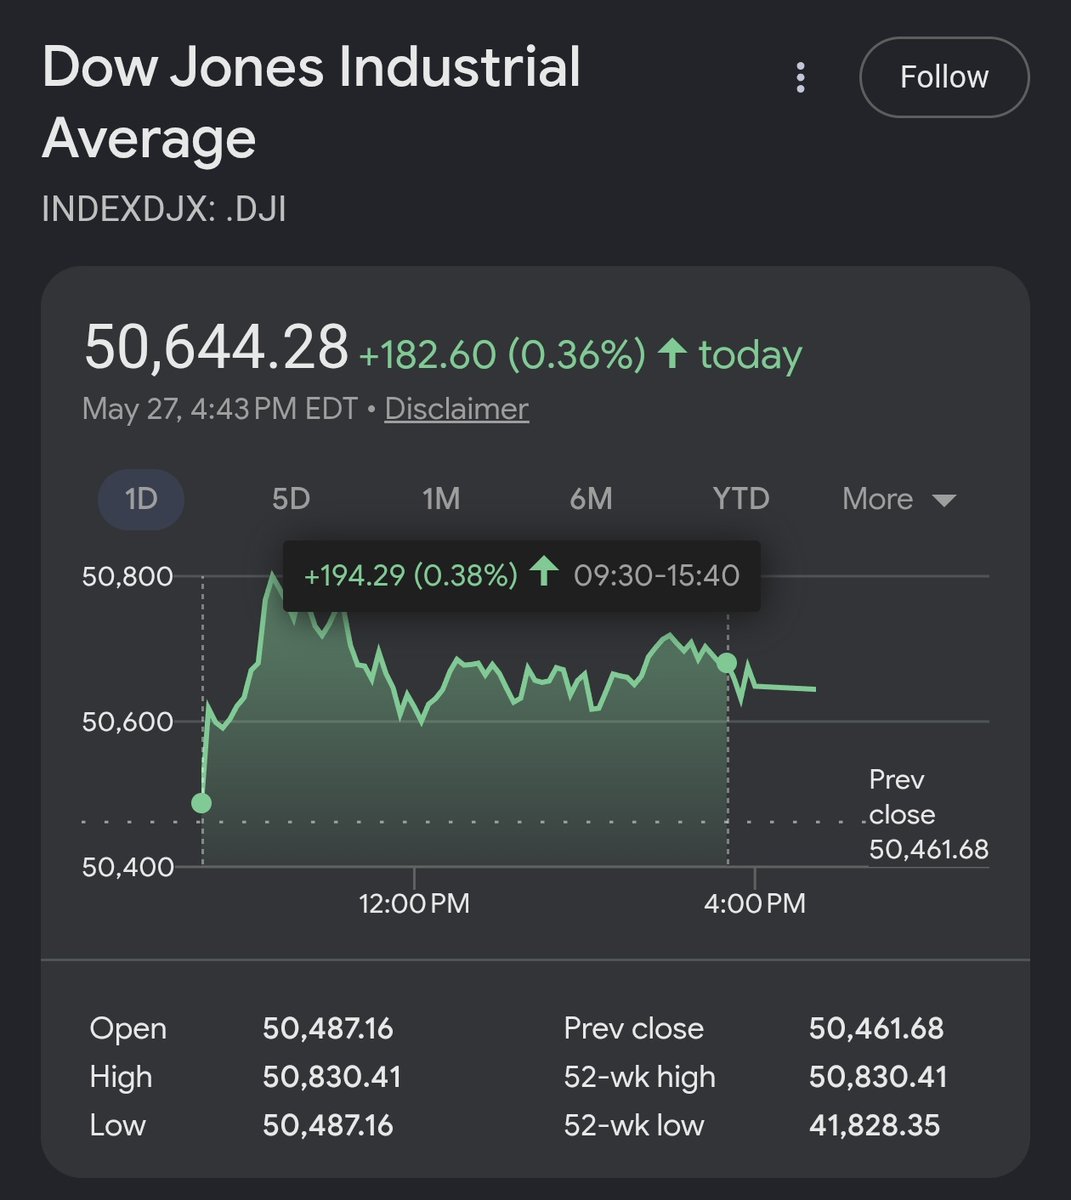The height and width of the screenshot is (1200, 1071).
Task: Click the green up arrow beside today
Action: pos(672,353)
